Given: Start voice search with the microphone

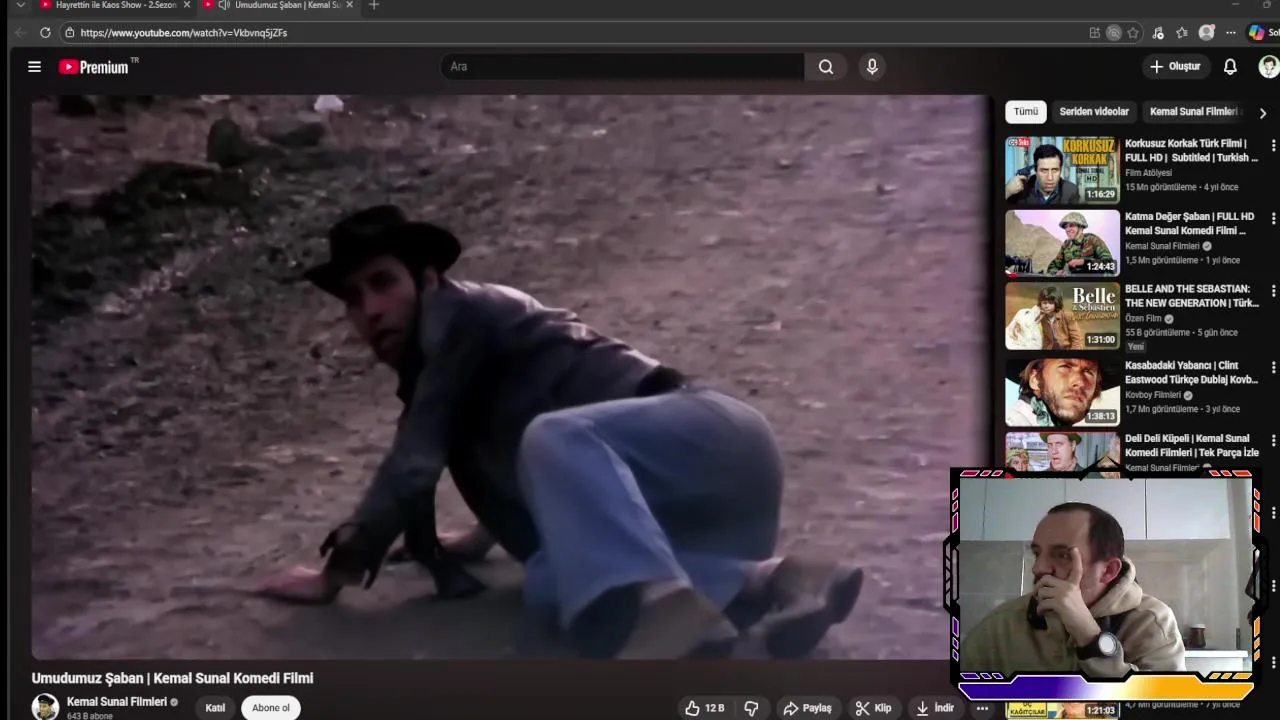Looking at the screenshot, I should point(872,67).
